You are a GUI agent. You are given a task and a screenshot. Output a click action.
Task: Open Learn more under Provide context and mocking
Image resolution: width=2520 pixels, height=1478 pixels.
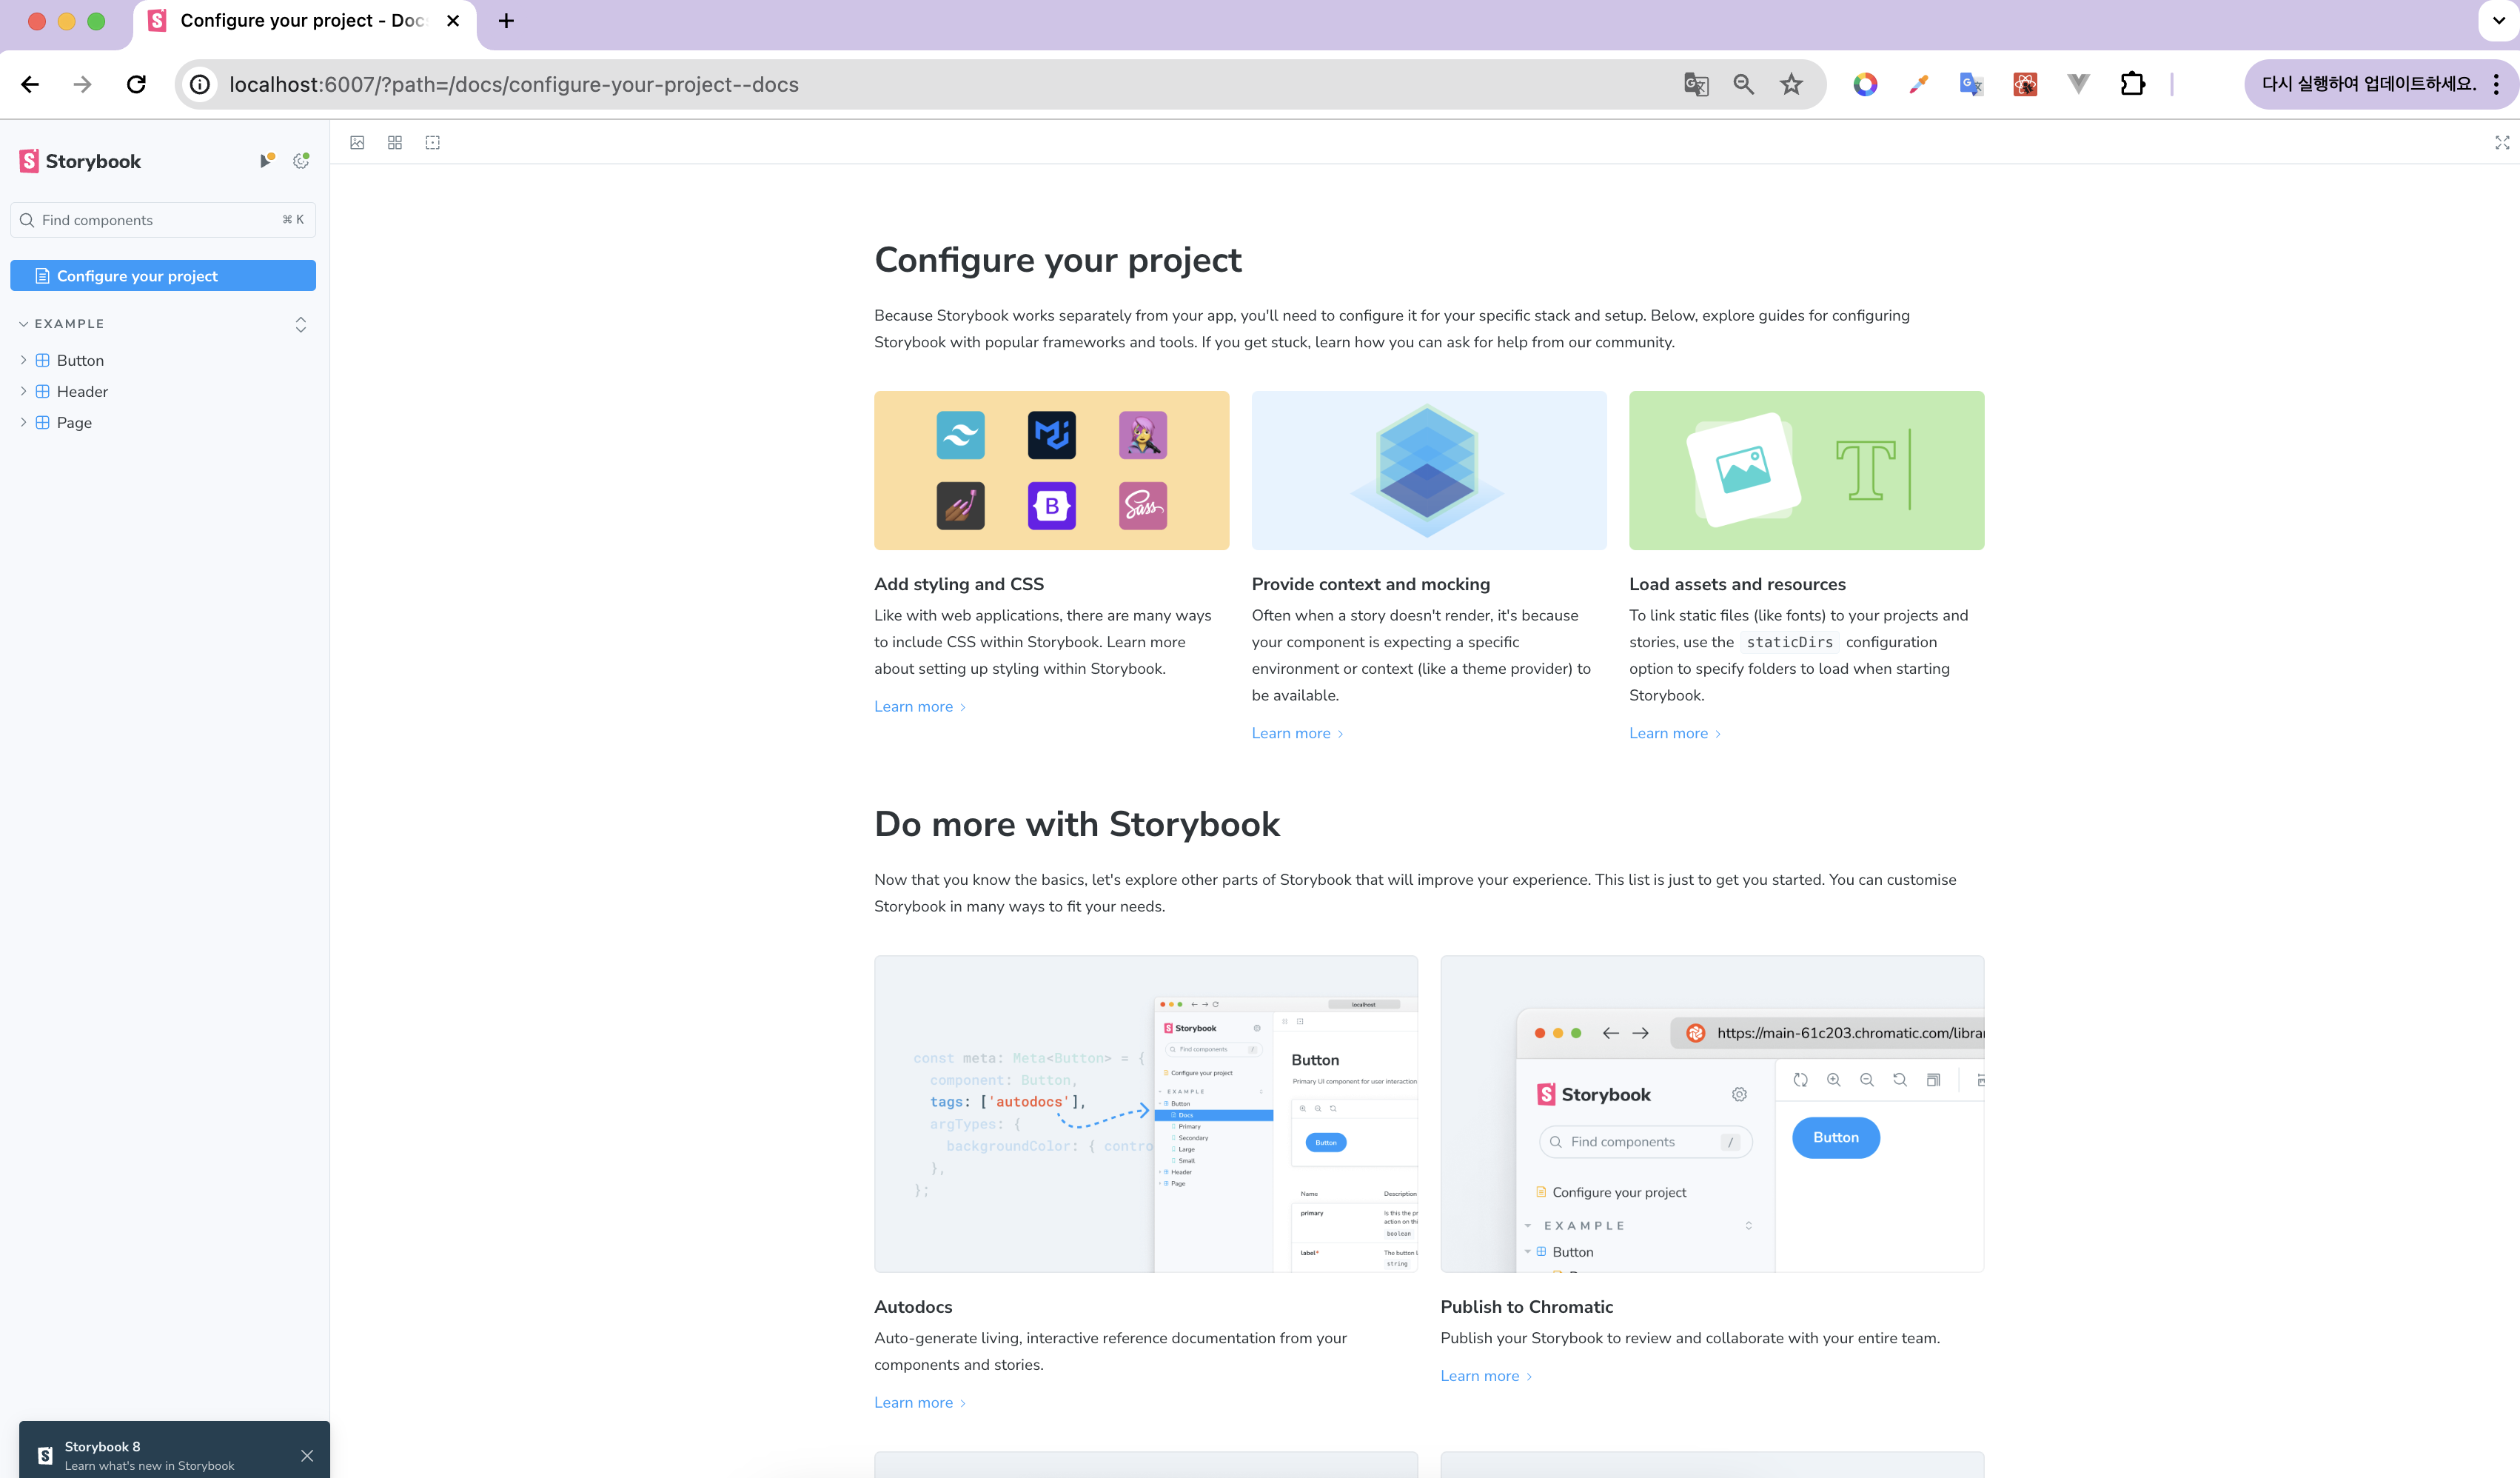(x=1297, y=733)
